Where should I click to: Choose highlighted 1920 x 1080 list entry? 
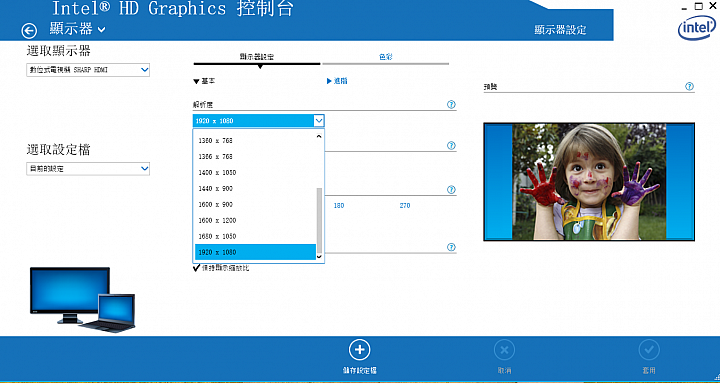255,252
